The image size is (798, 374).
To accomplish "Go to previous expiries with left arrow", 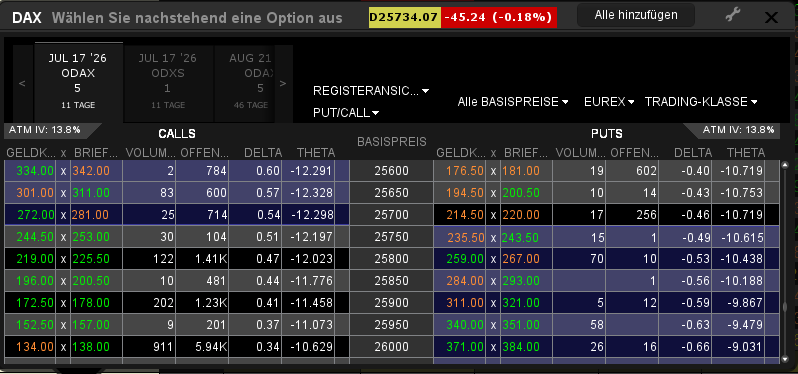I will 22,83.
